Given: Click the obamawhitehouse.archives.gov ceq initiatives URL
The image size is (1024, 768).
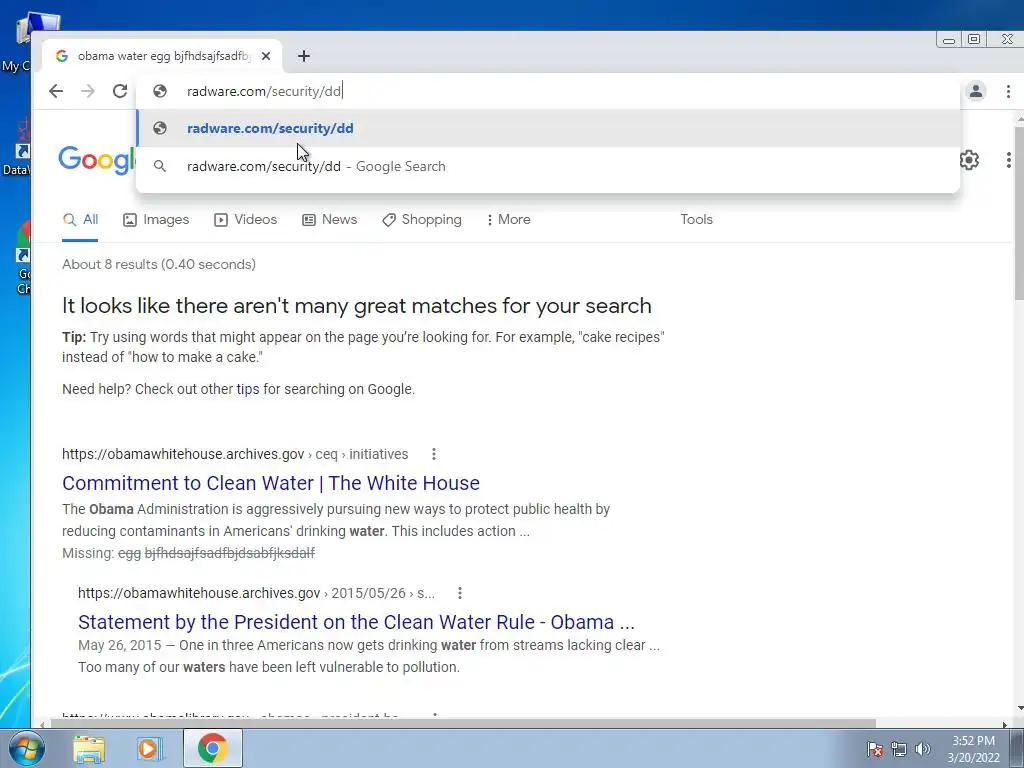Looking at the screenshot, I should click(x=235, y=454).
